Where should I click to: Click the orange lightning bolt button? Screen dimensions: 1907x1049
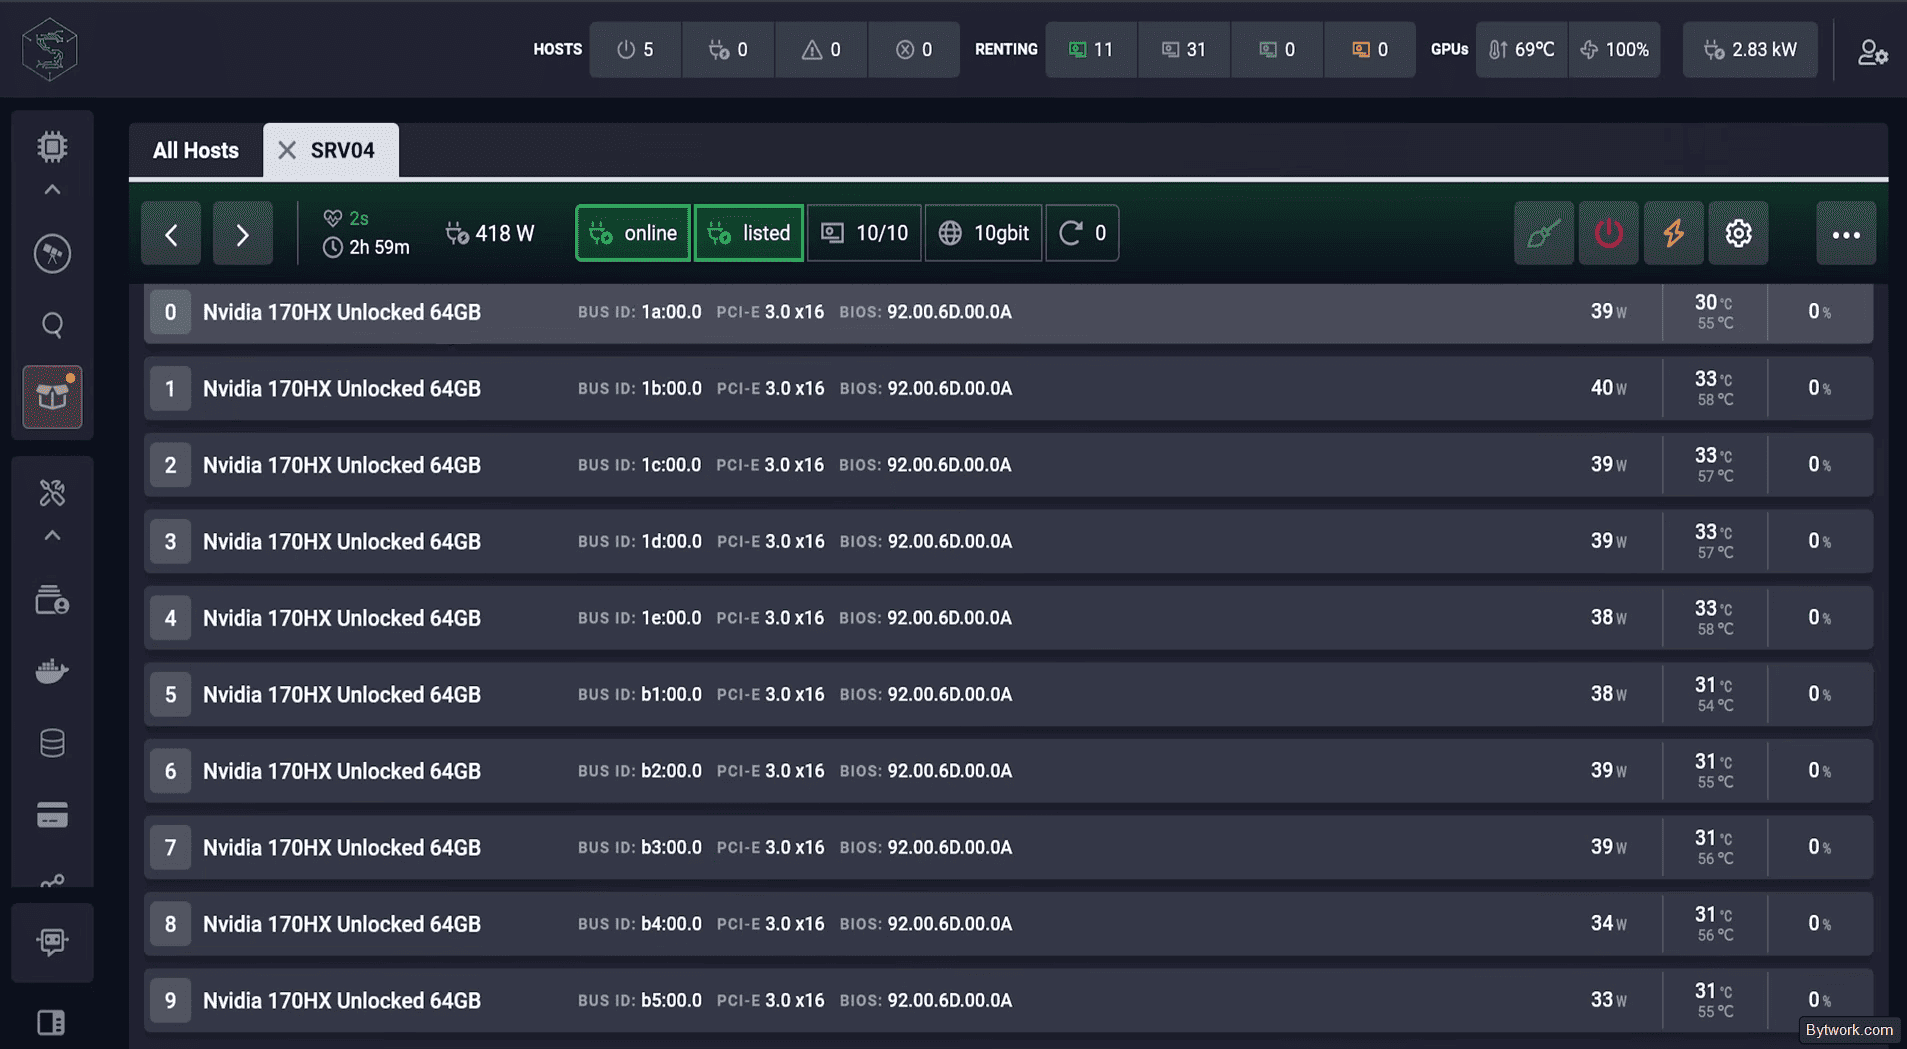coord(1674,233)
